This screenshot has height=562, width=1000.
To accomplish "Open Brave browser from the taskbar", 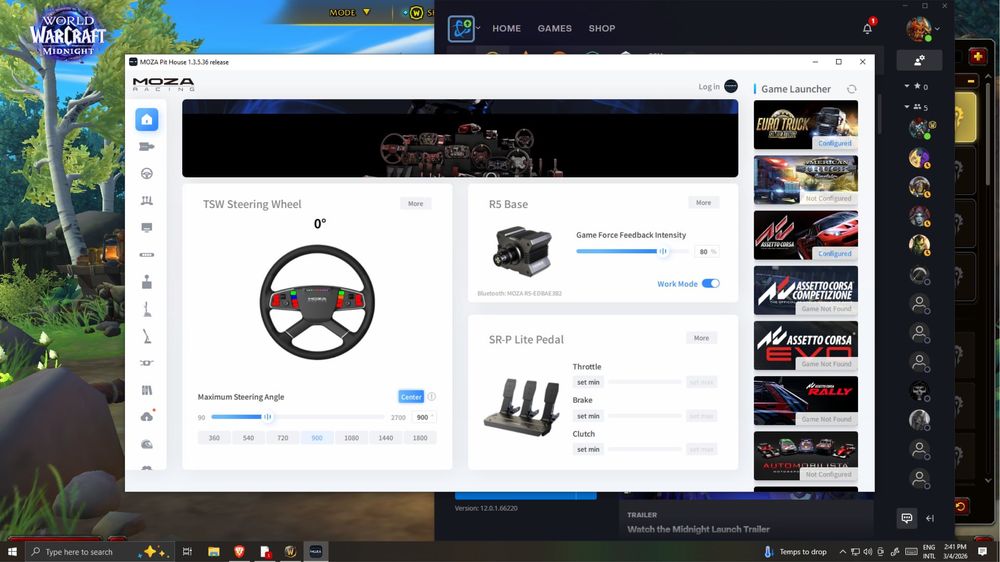I will [x=239, y=552].
